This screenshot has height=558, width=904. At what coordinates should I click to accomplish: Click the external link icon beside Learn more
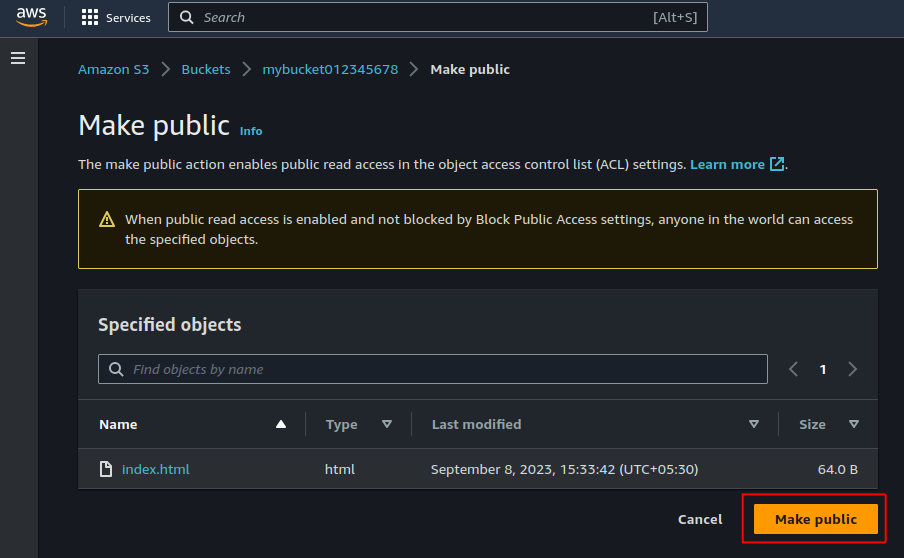click(x=777, y=164)
